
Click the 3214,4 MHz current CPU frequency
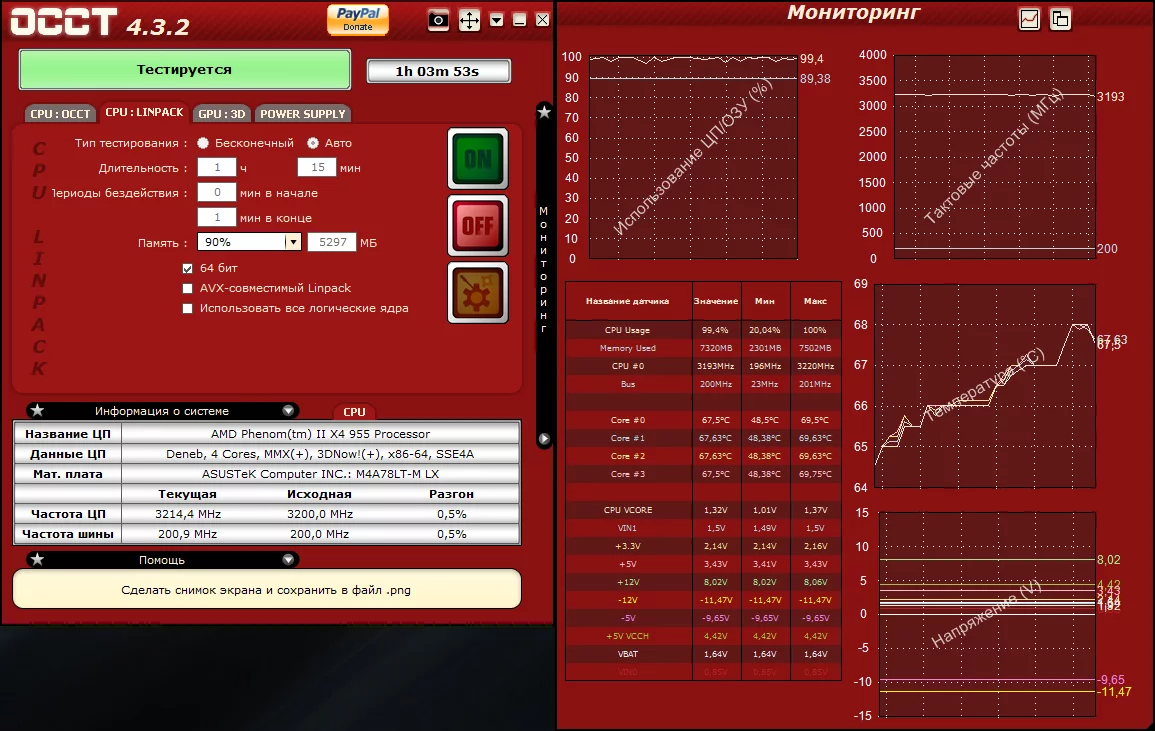tap(188, 514)
